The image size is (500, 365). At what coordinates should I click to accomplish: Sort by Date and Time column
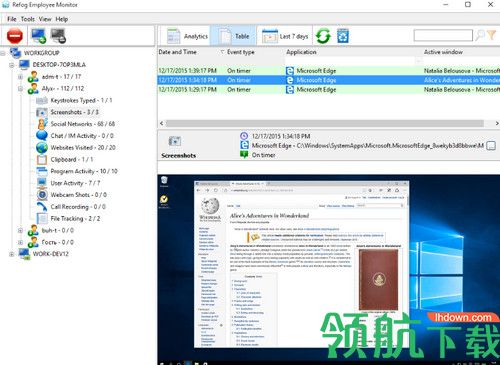(x=177, y=52)
